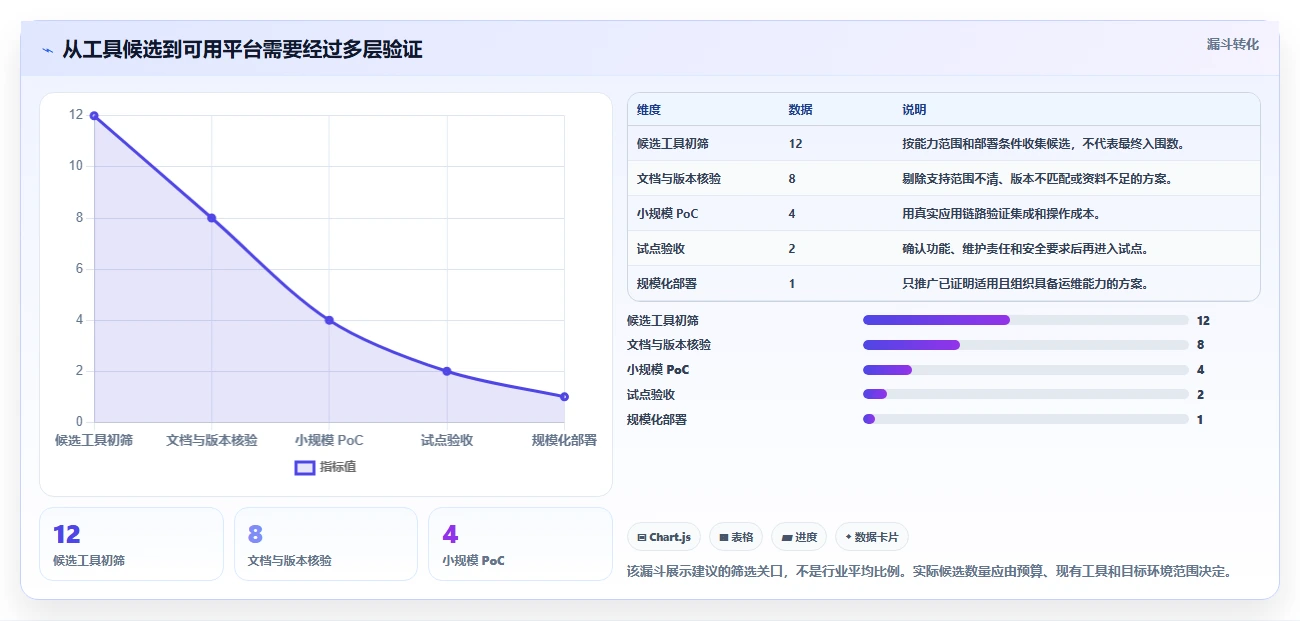Toggle the 指标值 legend swatch
Screen dimensions: 1300x621
click(x=305, y=467)
